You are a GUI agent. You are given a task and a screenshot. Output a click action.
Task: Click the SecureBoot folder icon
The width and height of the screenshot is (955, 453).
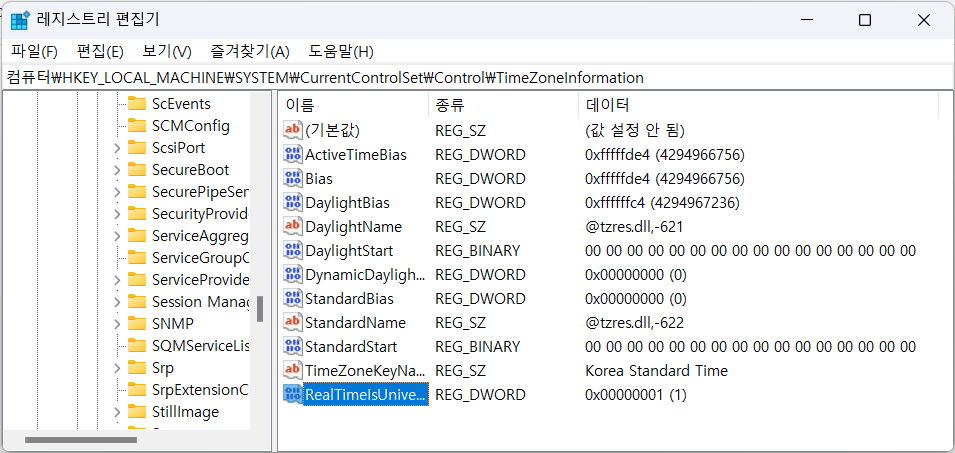point(137,170)
